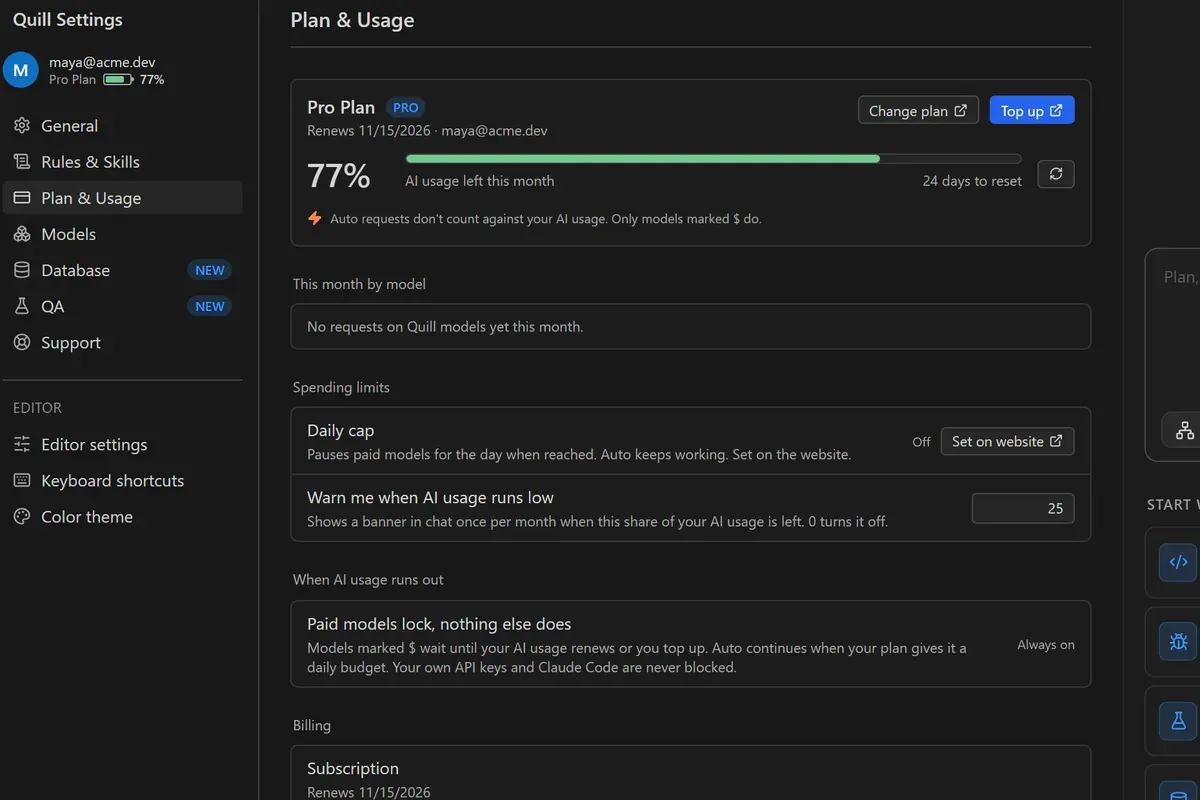Click the PRO badge next to Pro Plan
Image resolution: width=1200 pixels, height=800 pixels.
[x=405, y=108]
